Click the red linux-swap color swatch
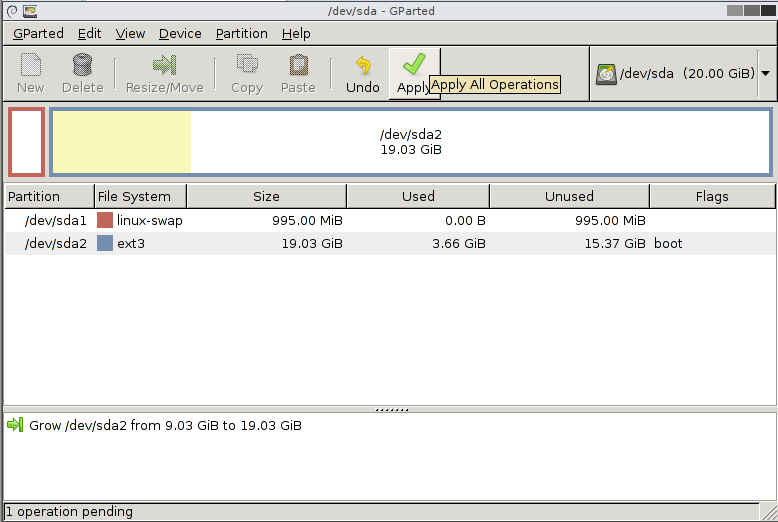778x522 pixels. pos(105,220)
